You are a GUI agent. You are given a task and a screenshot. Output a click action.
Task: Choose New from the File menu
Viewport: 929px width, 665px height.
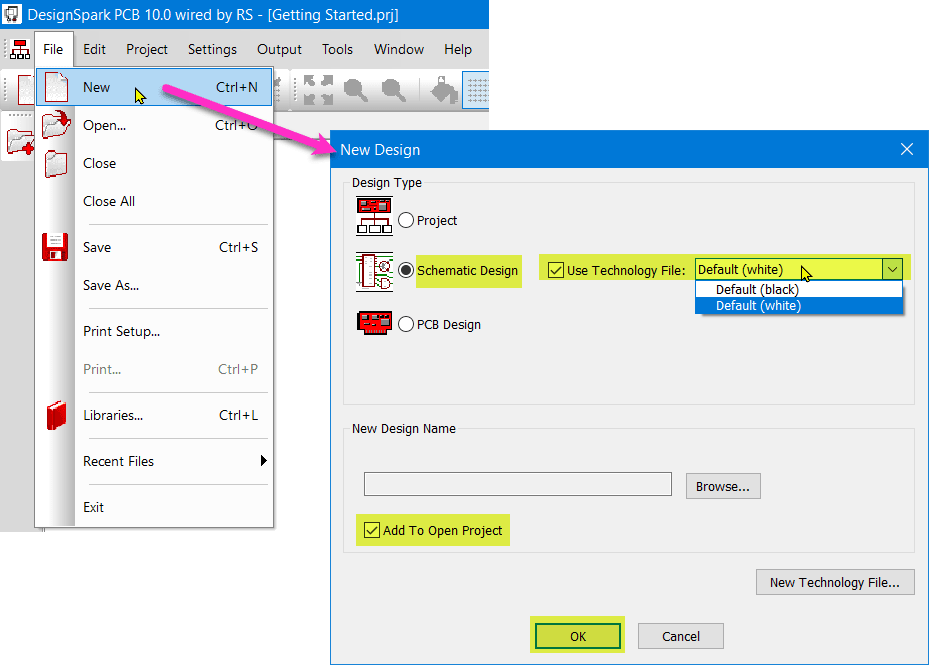tap(154, 87)
